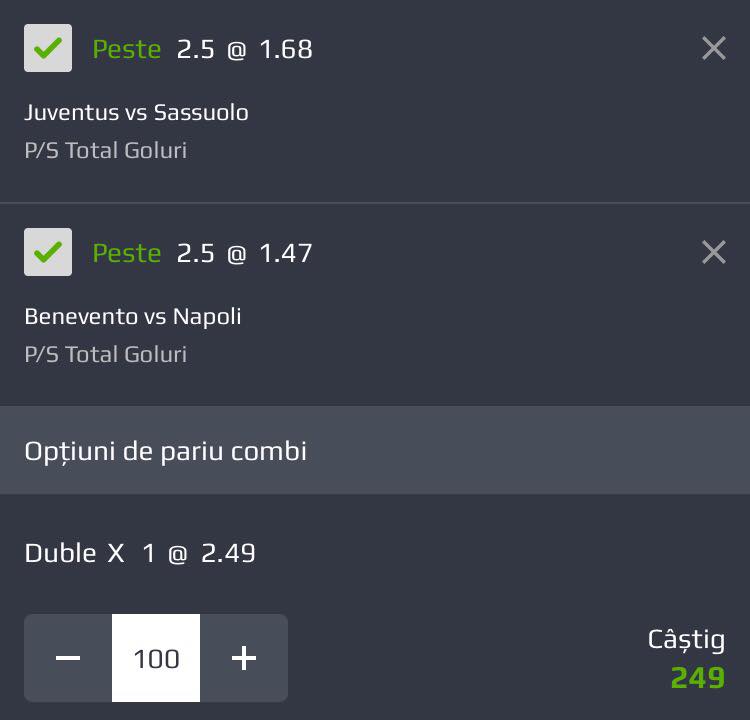
Task: Click P/S Total Goluri under Juventus match
Action: coord(106,150)
